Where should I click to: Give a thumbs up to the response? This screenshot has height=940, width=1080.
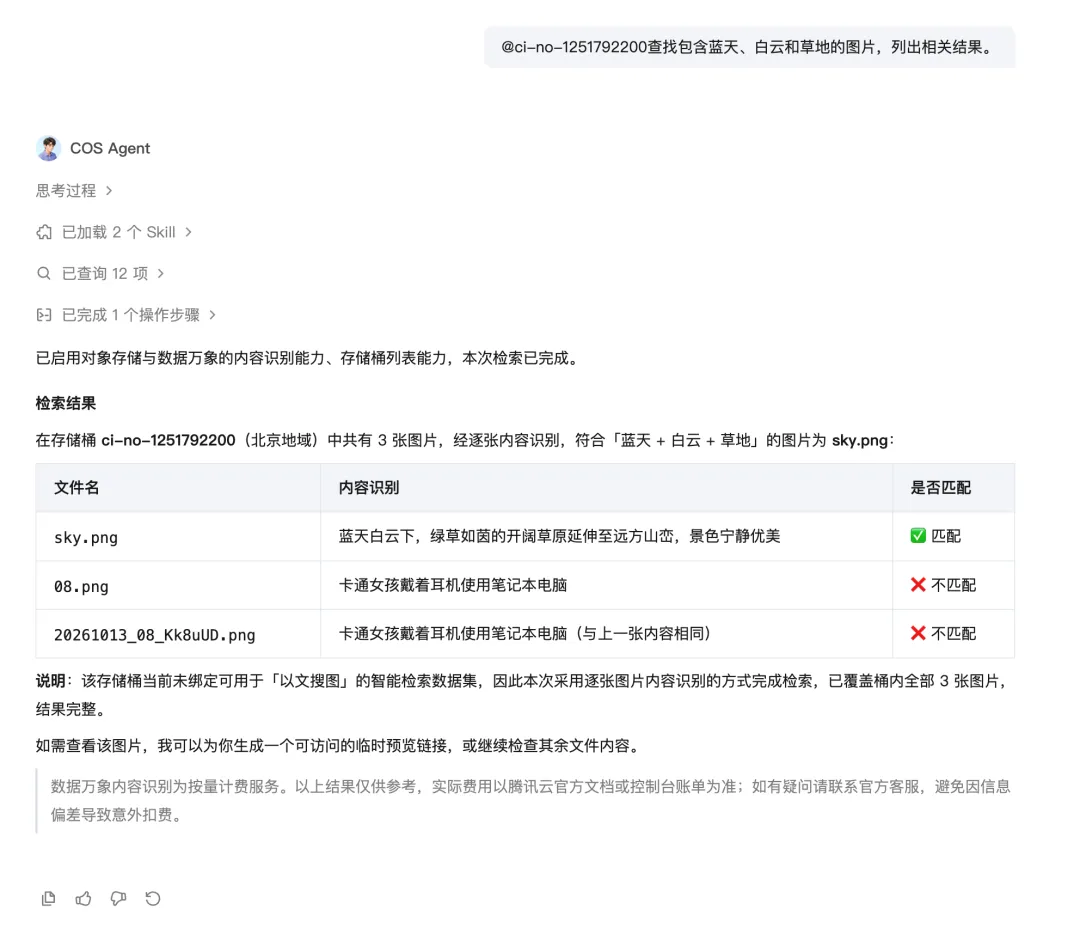83,898
